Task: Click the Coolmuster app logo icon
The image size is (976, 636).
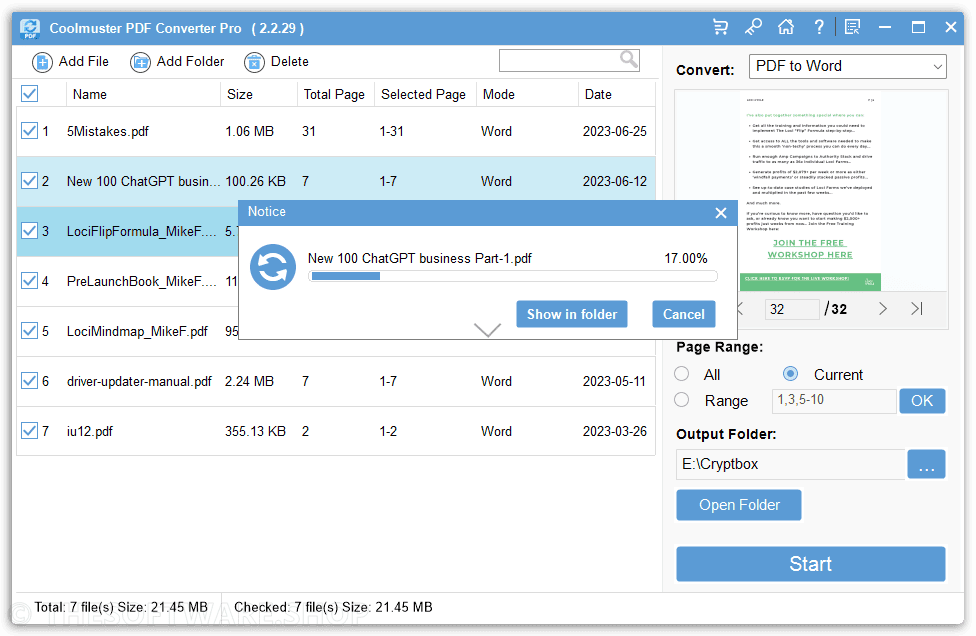Action: coord(29,28)
